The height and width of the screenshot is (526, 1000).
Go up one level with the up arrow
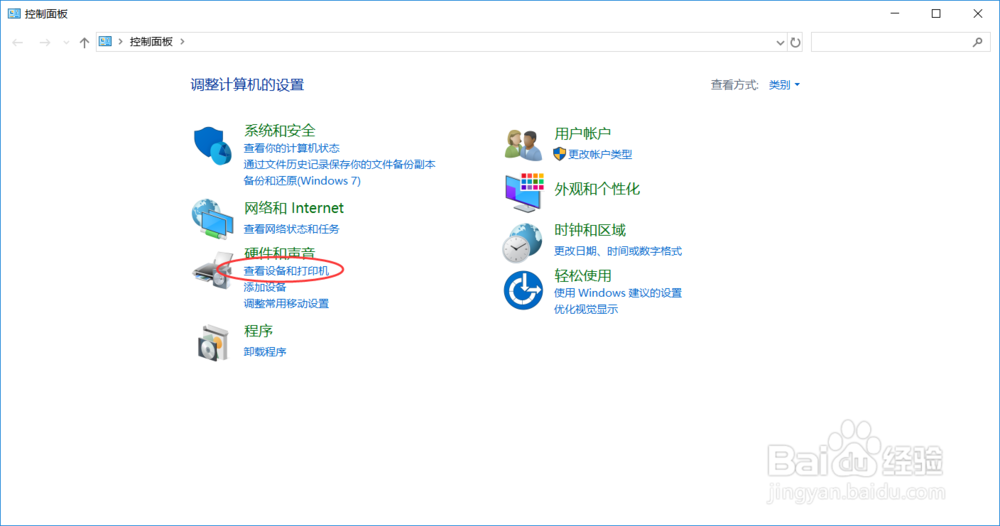84,42
